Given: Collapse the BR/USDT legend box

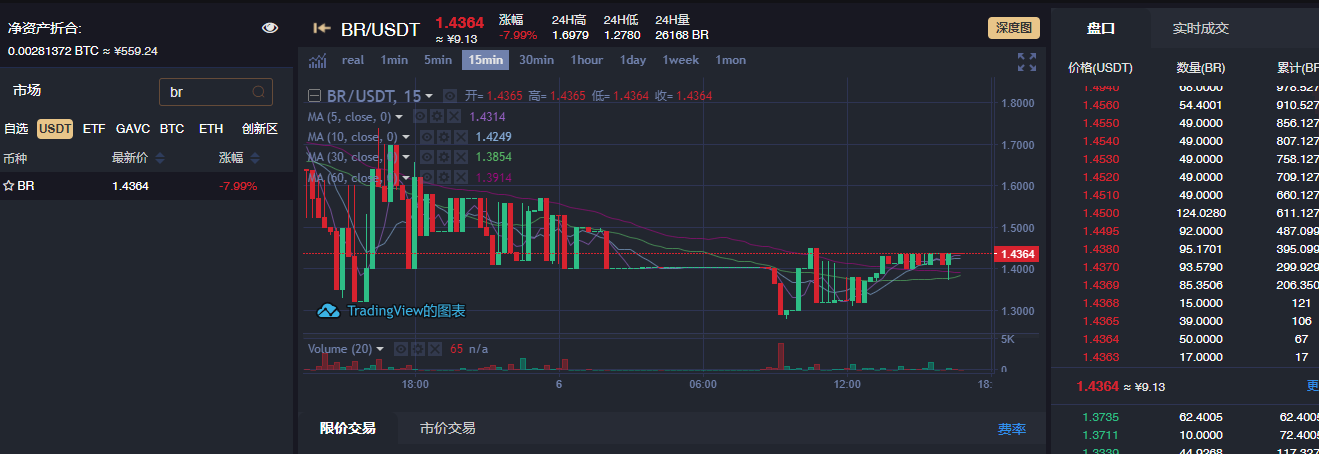Looking at the screenshot, I should [x=314, y=96].
